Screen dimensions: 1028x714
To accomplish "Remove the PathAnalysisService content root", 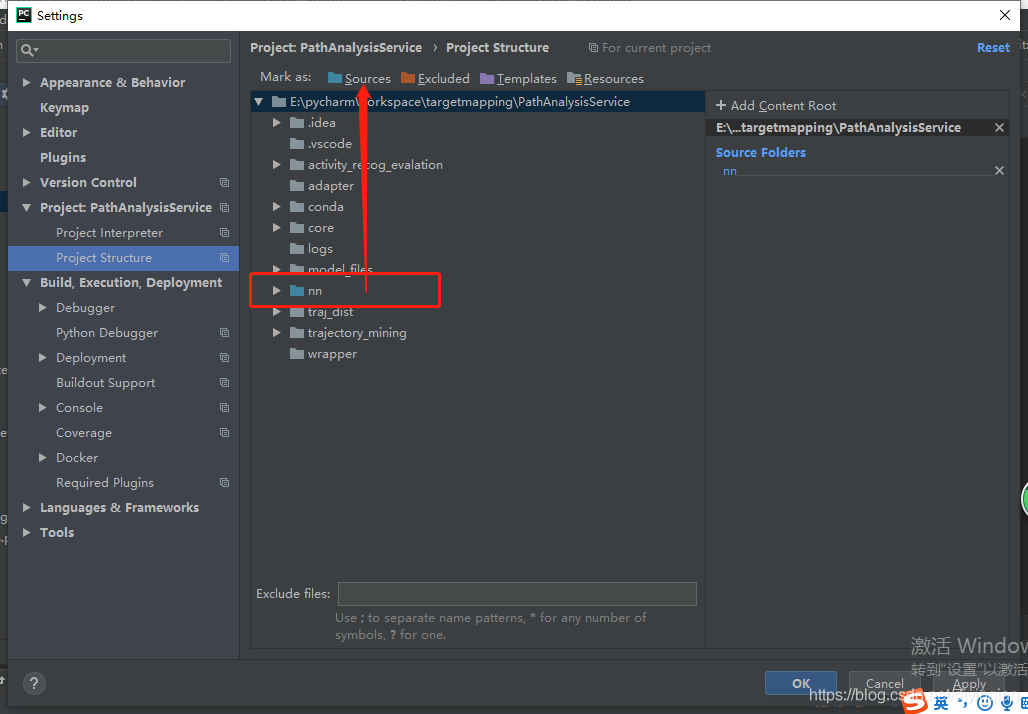I will (999, 128).
